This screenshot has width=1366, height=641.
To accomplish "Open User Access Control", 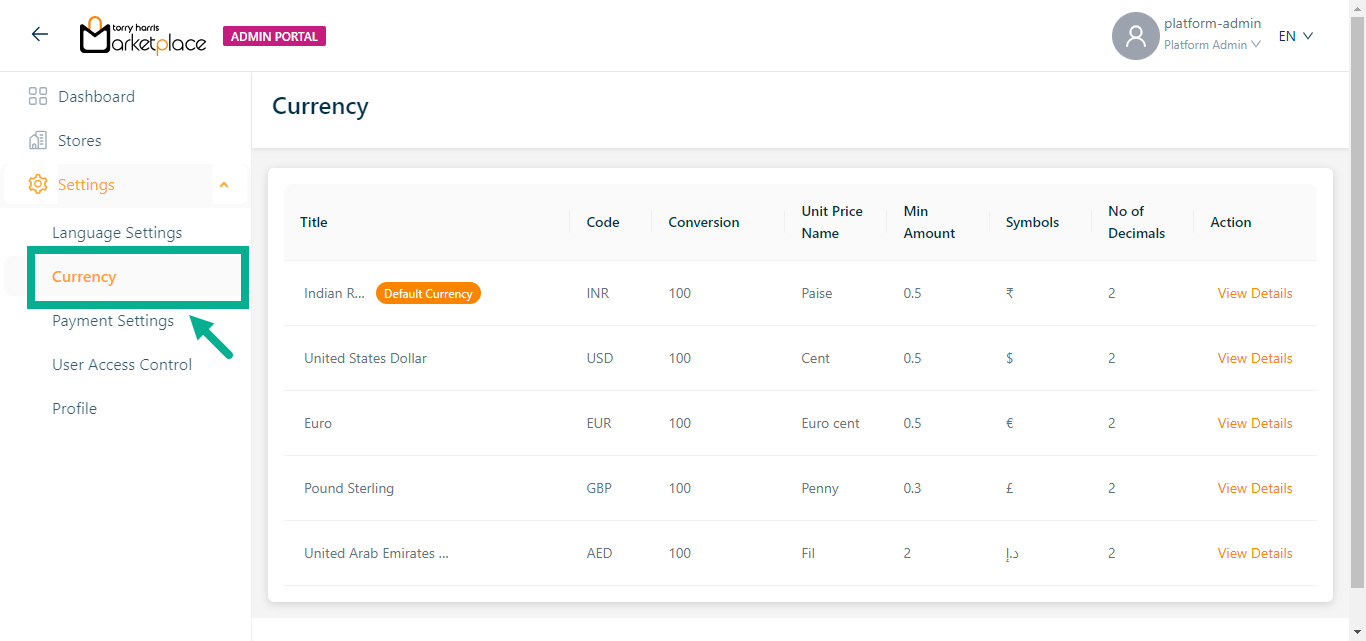I will click(122, 365).
